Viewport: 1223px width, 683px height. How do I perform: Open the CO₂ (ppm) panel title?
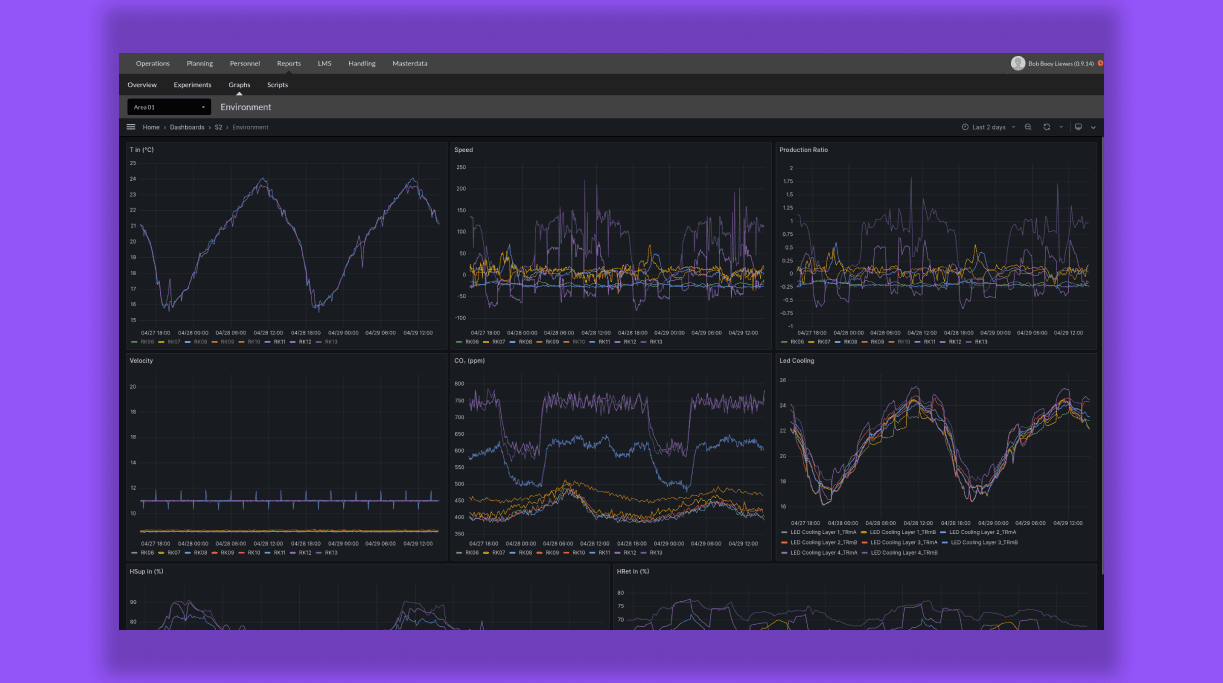click(472, 360)
